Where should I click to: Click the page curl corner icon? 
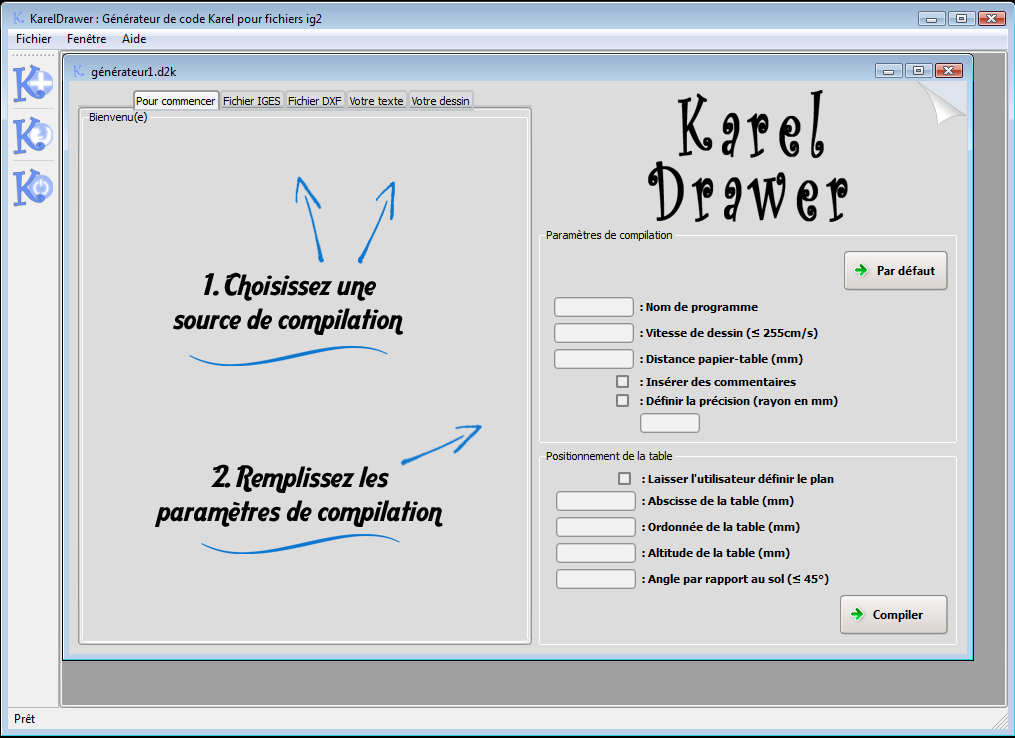pyautogui.click(x=941, y=103)
